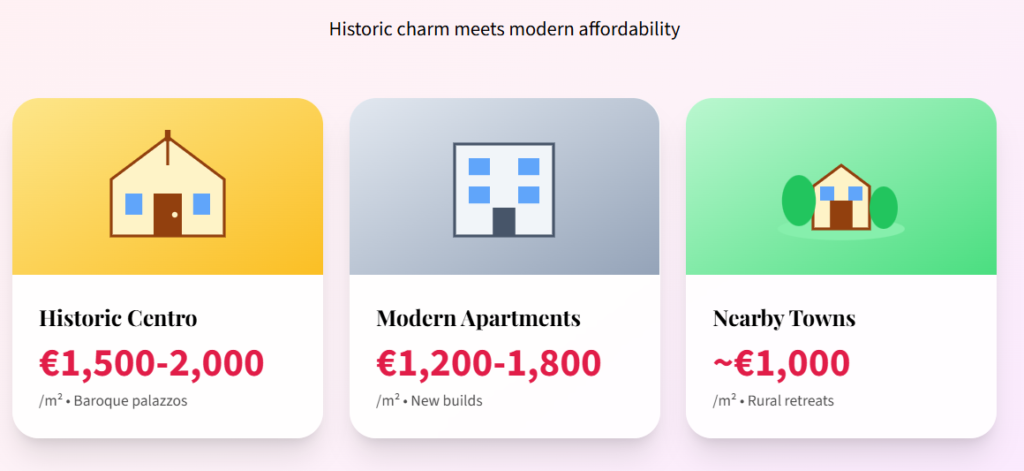Click the left blue window of the Historic Centro house
The image size is (1024, 471).
click(134, 203)
